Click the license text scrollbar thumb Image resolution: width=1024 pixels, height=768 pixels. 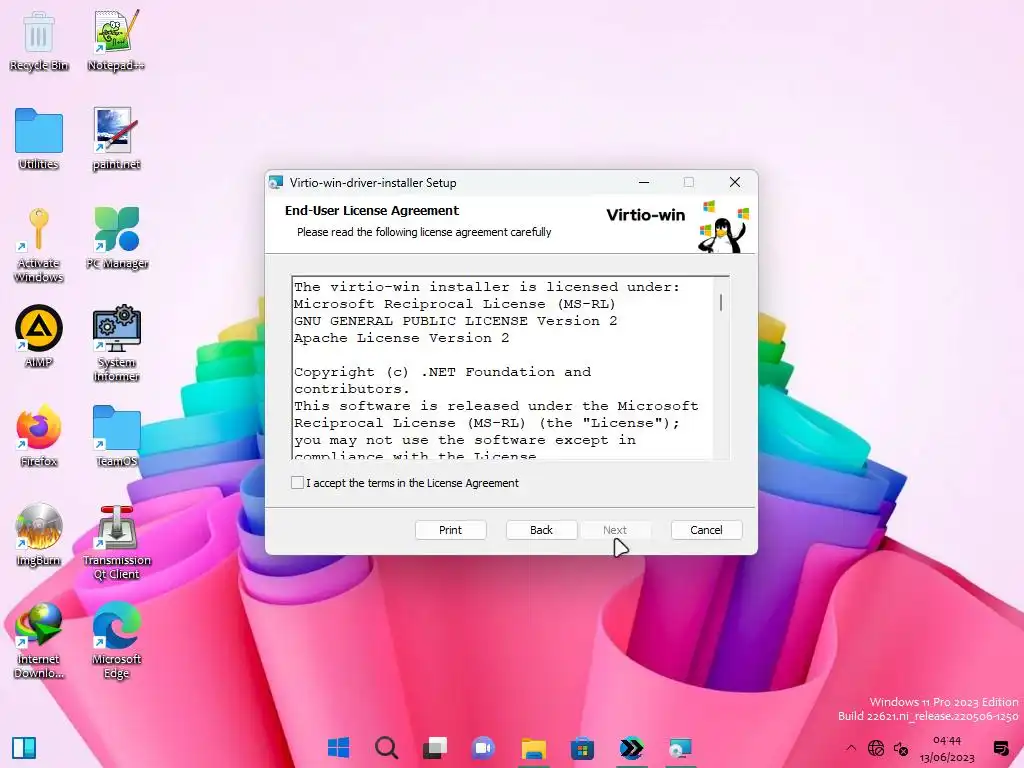[721, 302]
